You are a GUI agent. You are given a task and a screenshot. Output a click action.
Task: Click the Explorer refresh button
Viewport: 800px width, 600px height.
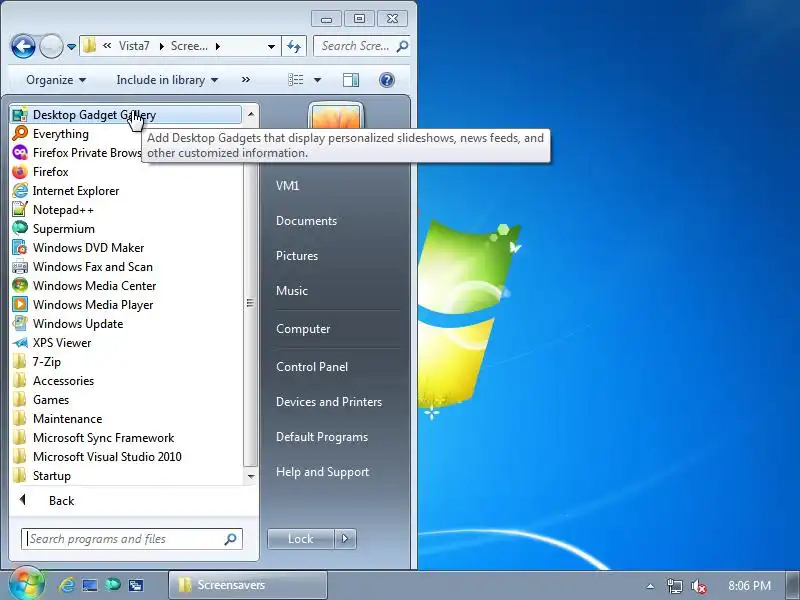(294, 47)
